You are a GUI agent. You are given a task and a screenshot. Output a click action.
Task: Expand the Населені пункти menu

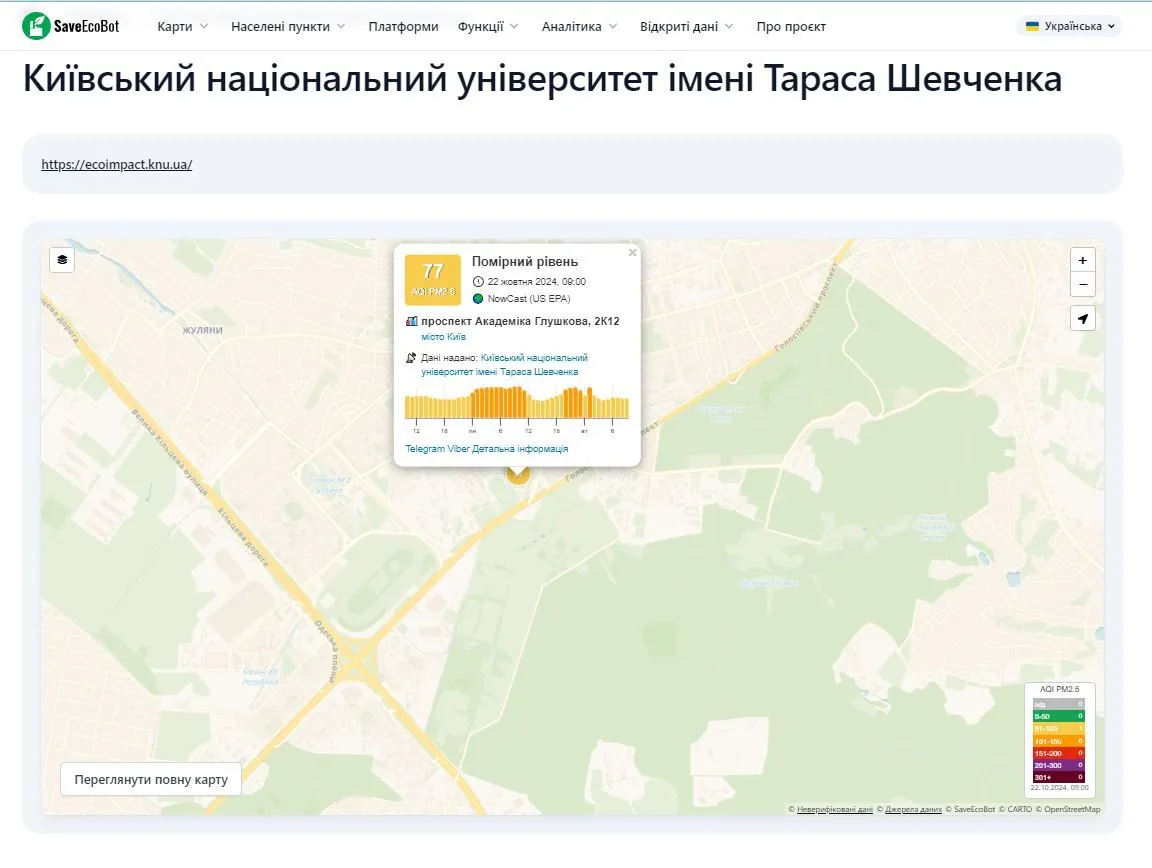[288, 26]
